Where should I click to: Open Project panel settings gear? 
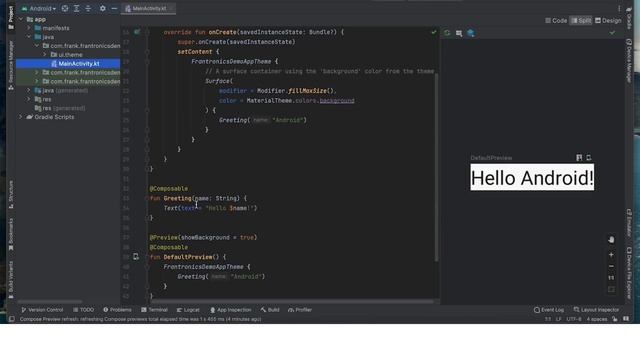[x=102, y=8]
